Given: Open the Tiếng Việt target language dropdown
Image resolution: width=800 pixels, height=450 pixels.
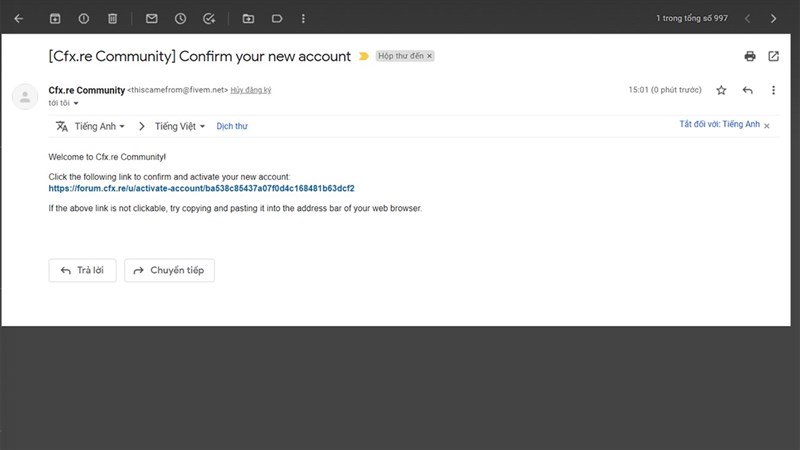Looking at the screenshot, I should (180, 126).
